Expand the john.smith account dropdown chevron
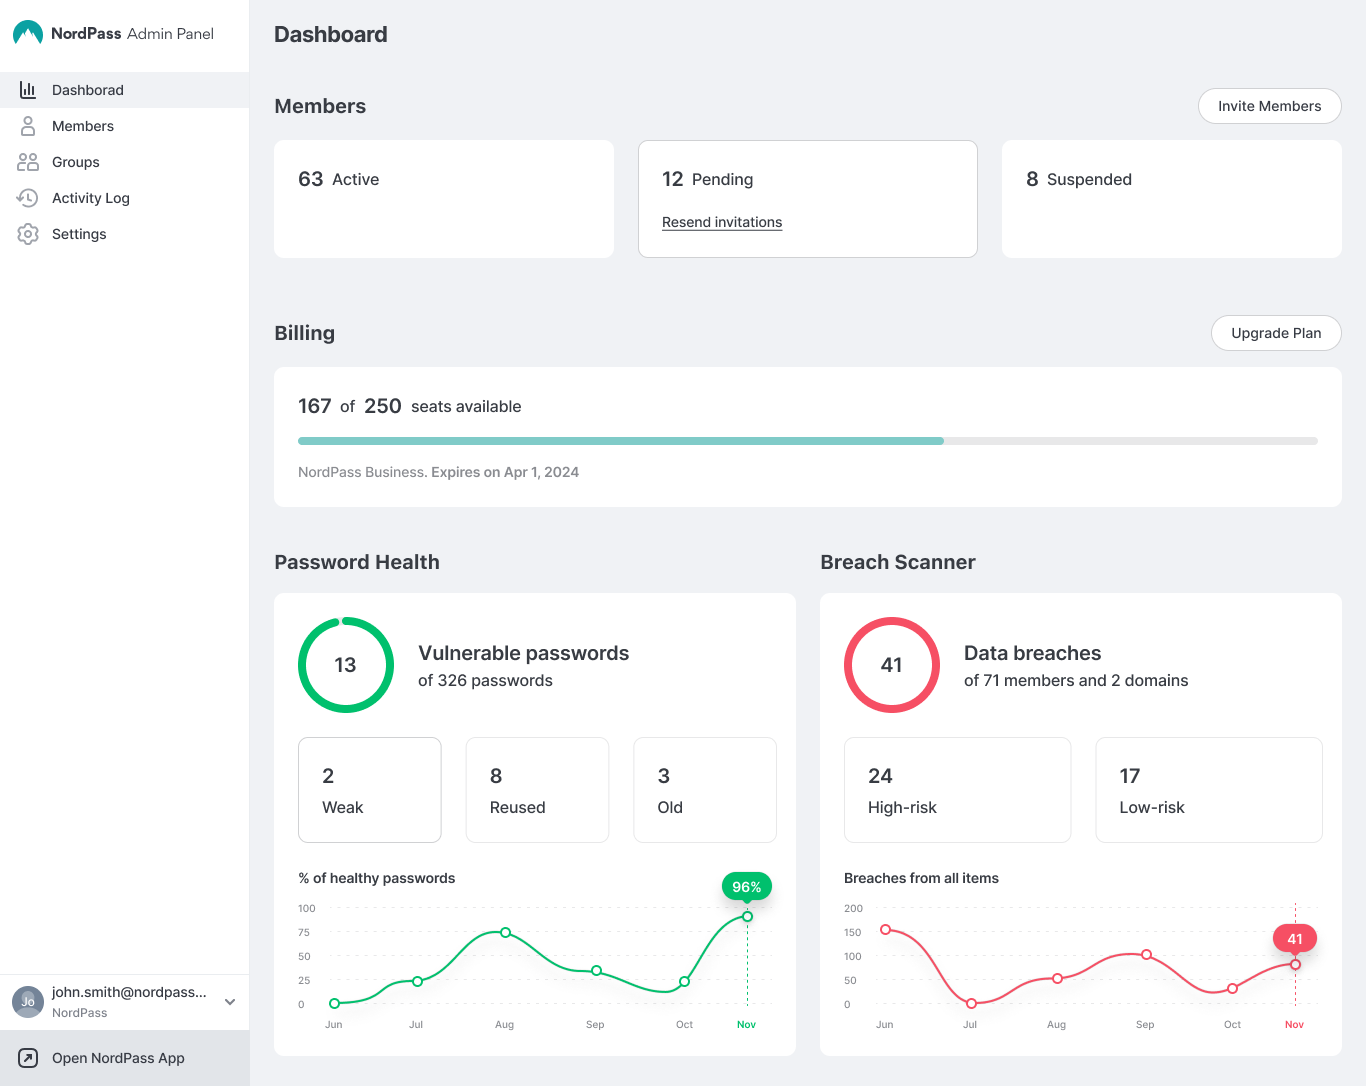Image resolution: width=1366 pixels, height=1086 pixels. (x=230, y=1002)
